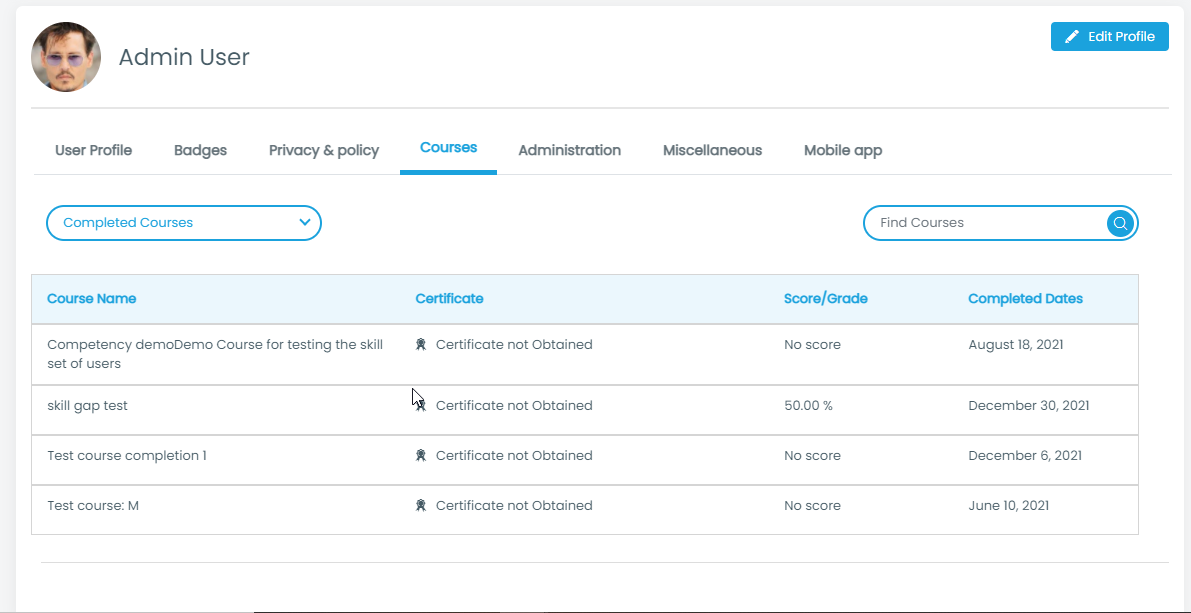Click the Edit Profile button

(x=1109, y=37)
